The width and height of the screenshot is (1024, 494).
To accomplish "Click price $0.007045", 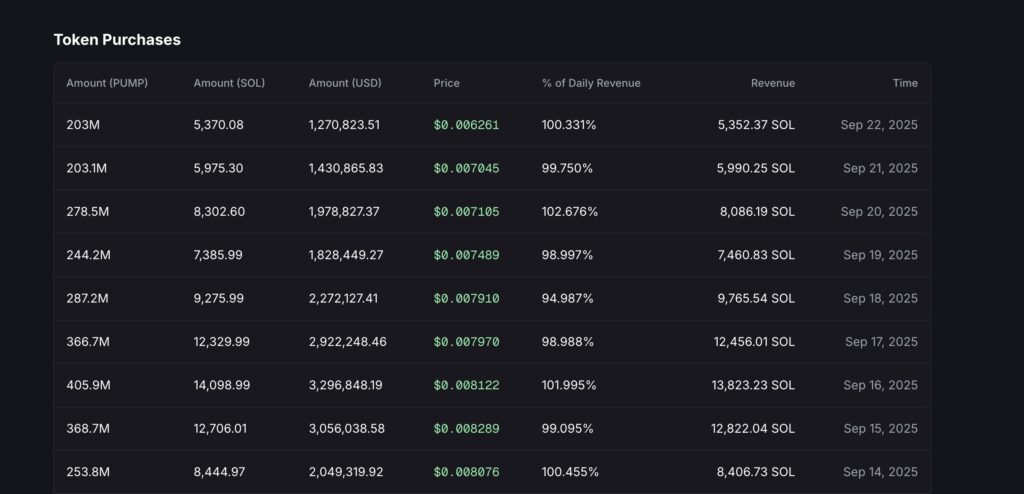I will (x=466, y=168).
